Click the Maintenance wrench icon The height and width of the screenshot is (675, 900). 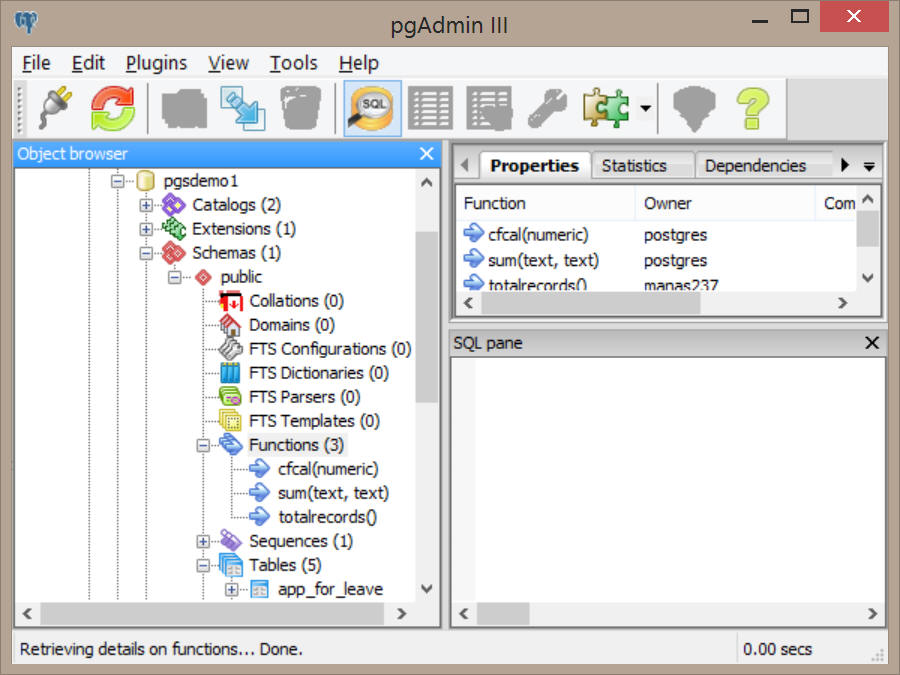point(547,108)
